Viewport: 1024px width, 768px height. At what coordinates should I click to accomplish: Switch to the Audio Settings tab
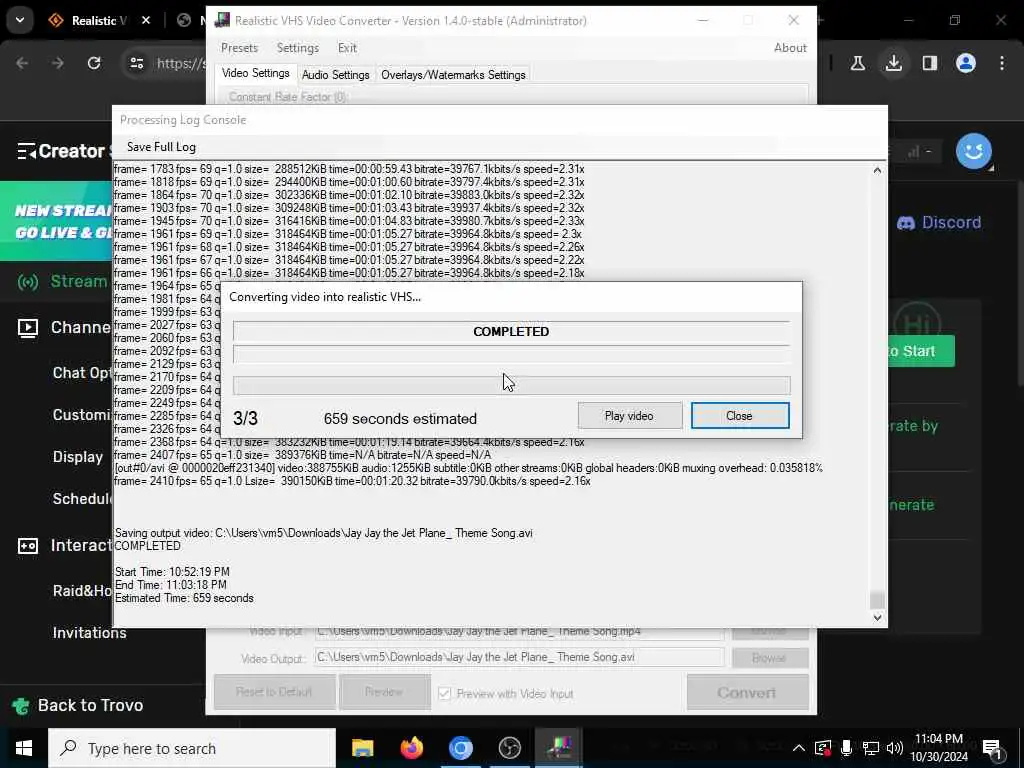336,75
